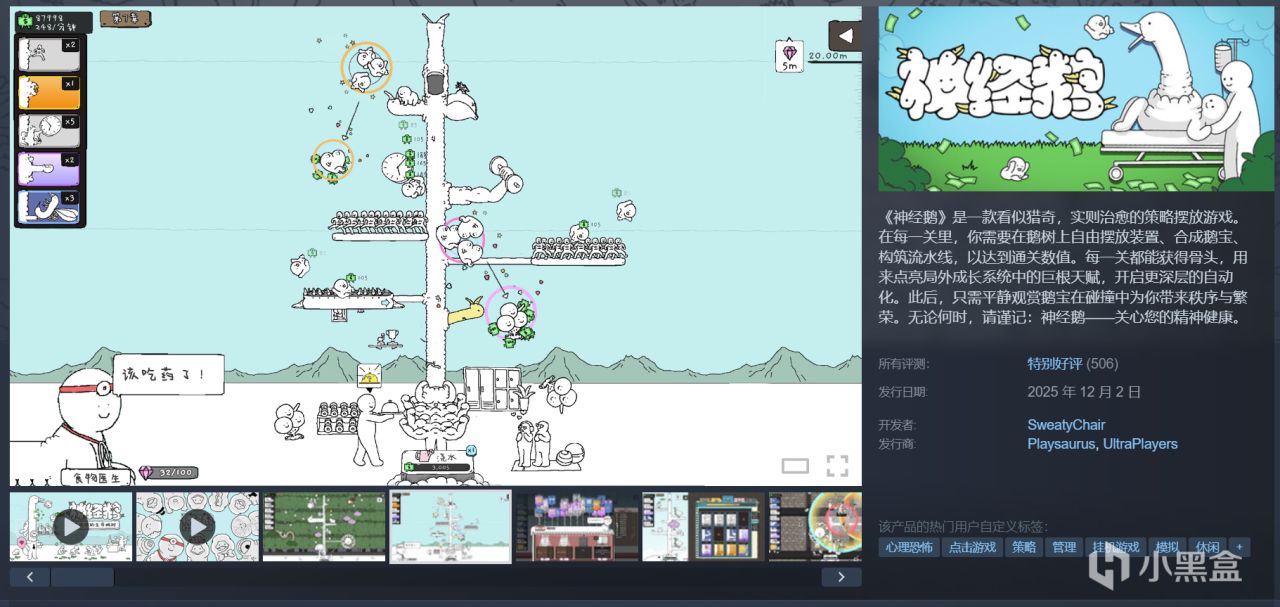1280x607 pixels.
Task: Open the purple shop screenshot thumbnail
Action: 577,526
